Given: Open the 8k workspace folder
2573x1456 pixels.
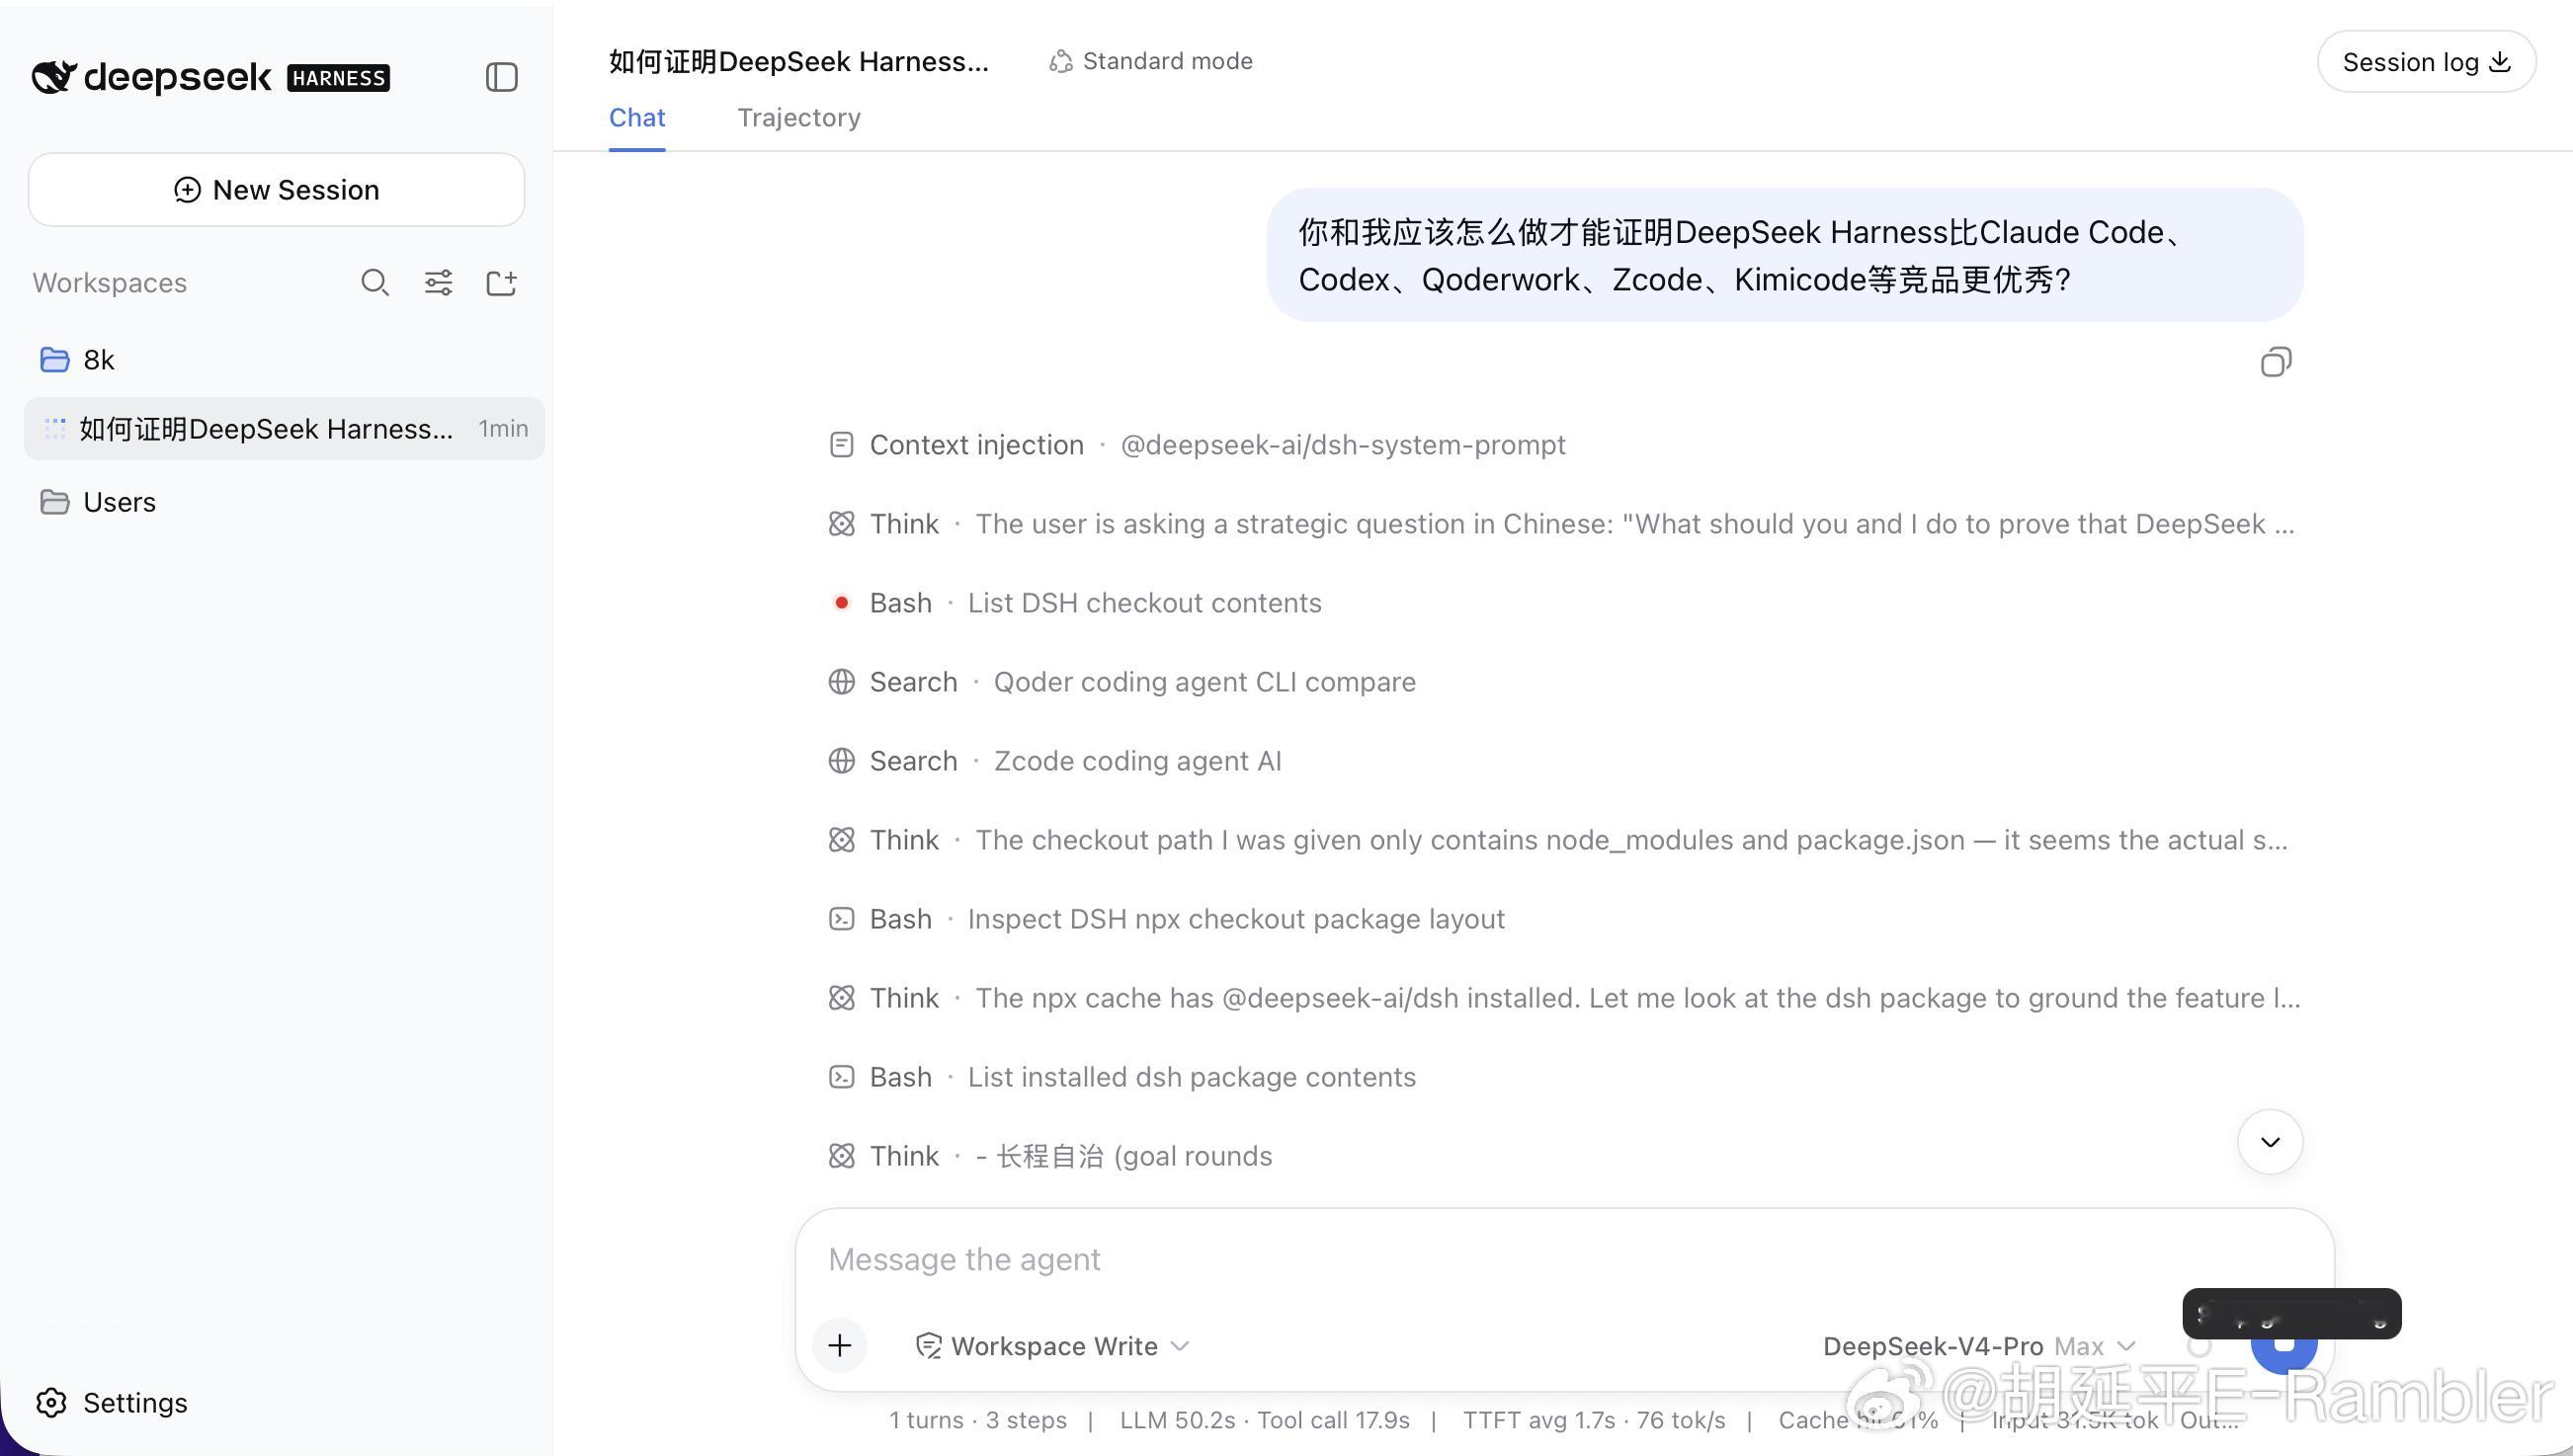Looking at the screenshot, I should tap(284, 360).
